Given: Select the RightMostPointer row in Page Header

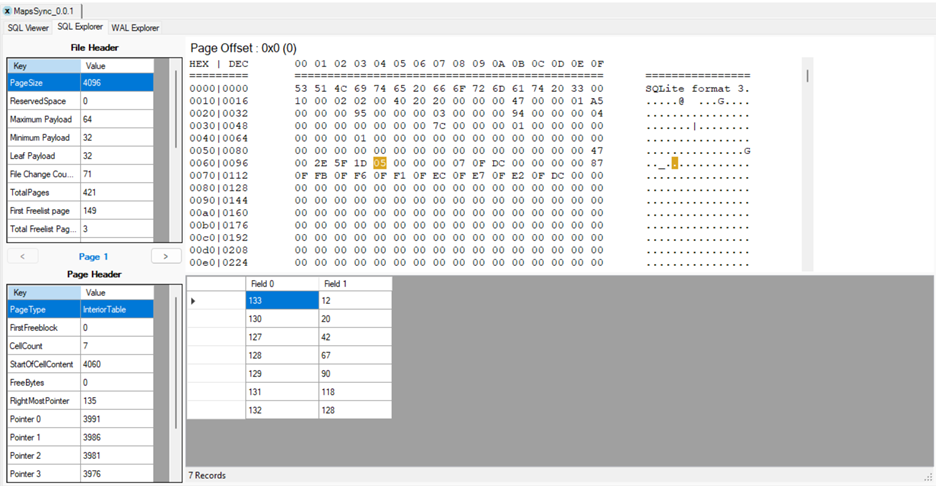Looking at the screenshot, I should coord(80,401).
